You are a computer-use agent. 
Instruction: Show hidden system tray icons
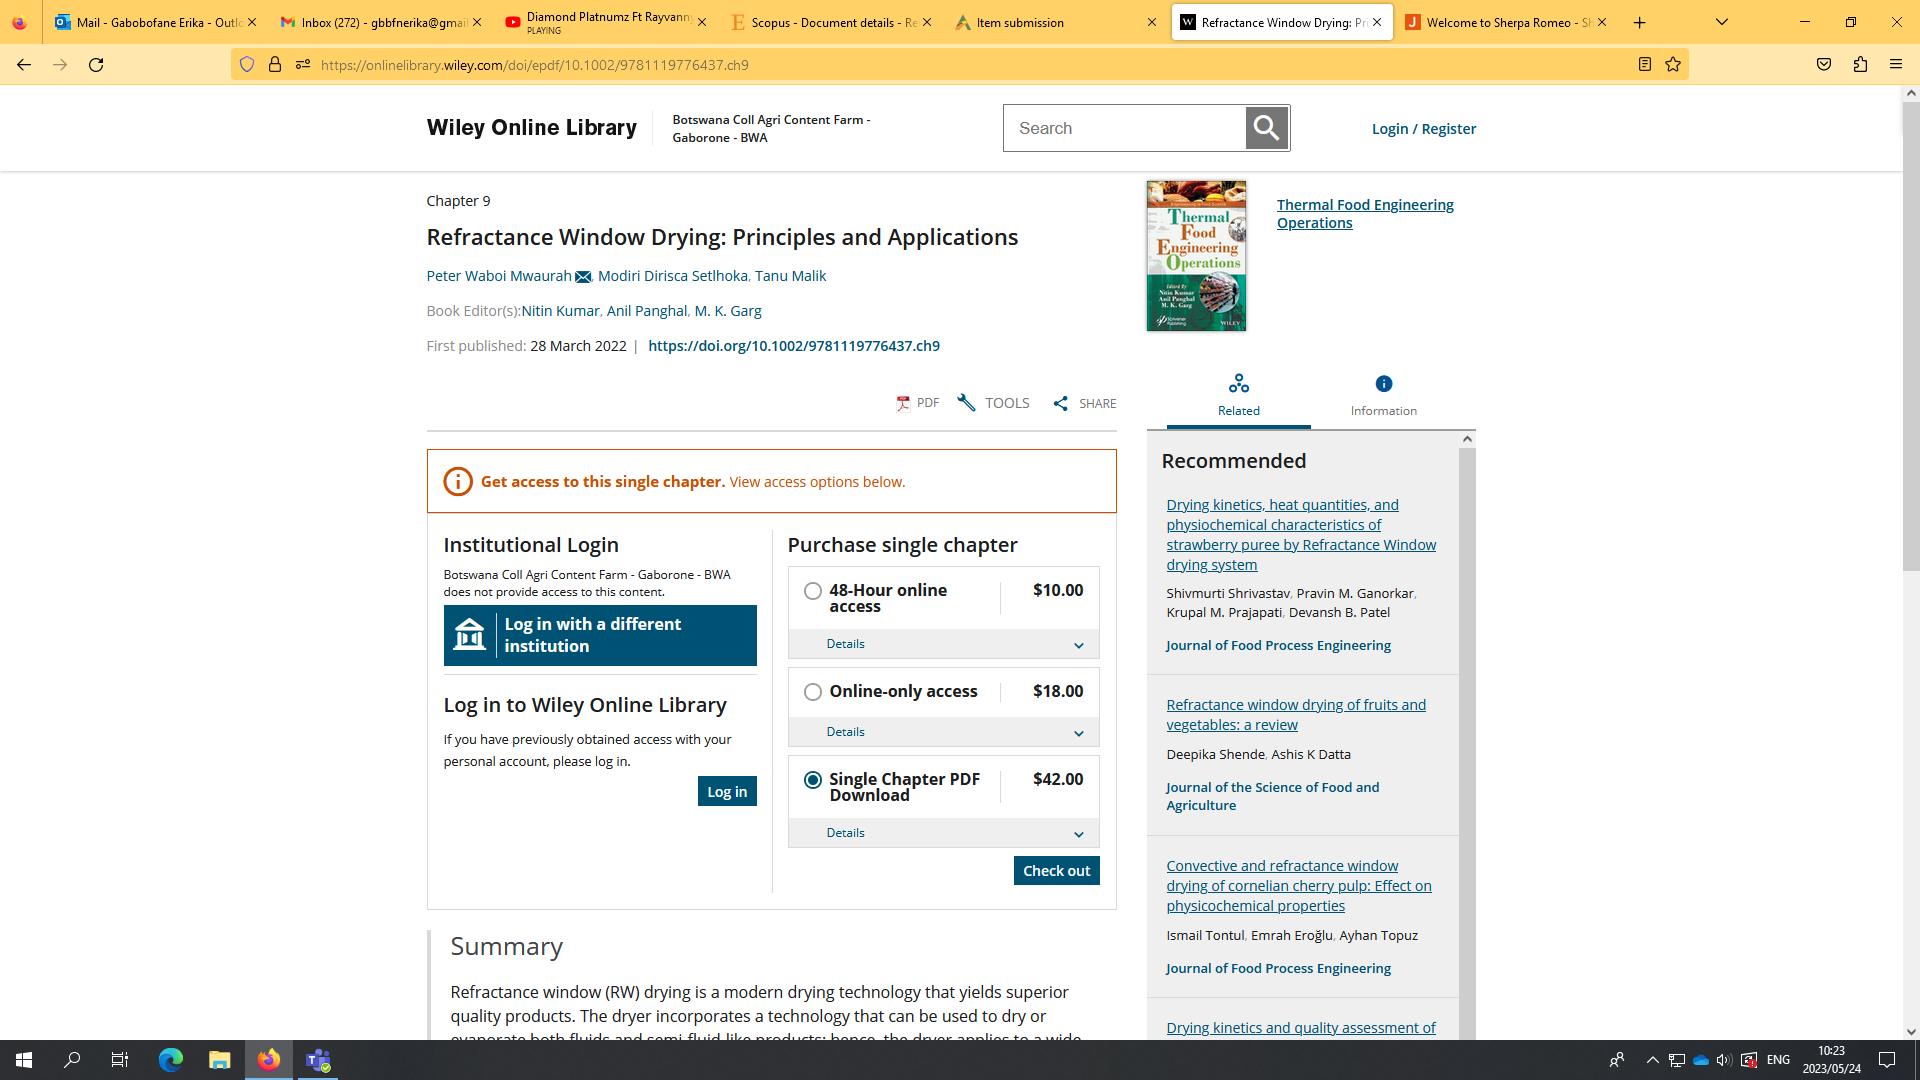pyautogui.click(x=1652, y=1060)
